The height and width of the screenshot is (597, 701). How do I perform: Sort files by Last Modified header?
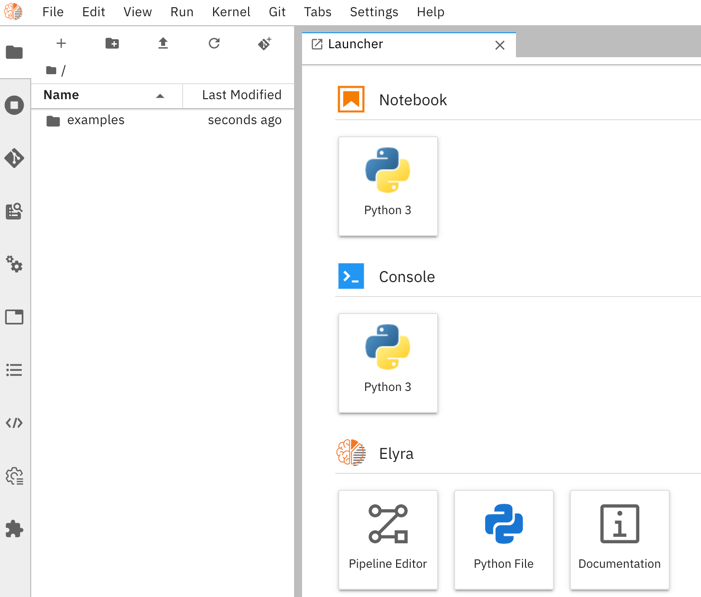(238, 95)
